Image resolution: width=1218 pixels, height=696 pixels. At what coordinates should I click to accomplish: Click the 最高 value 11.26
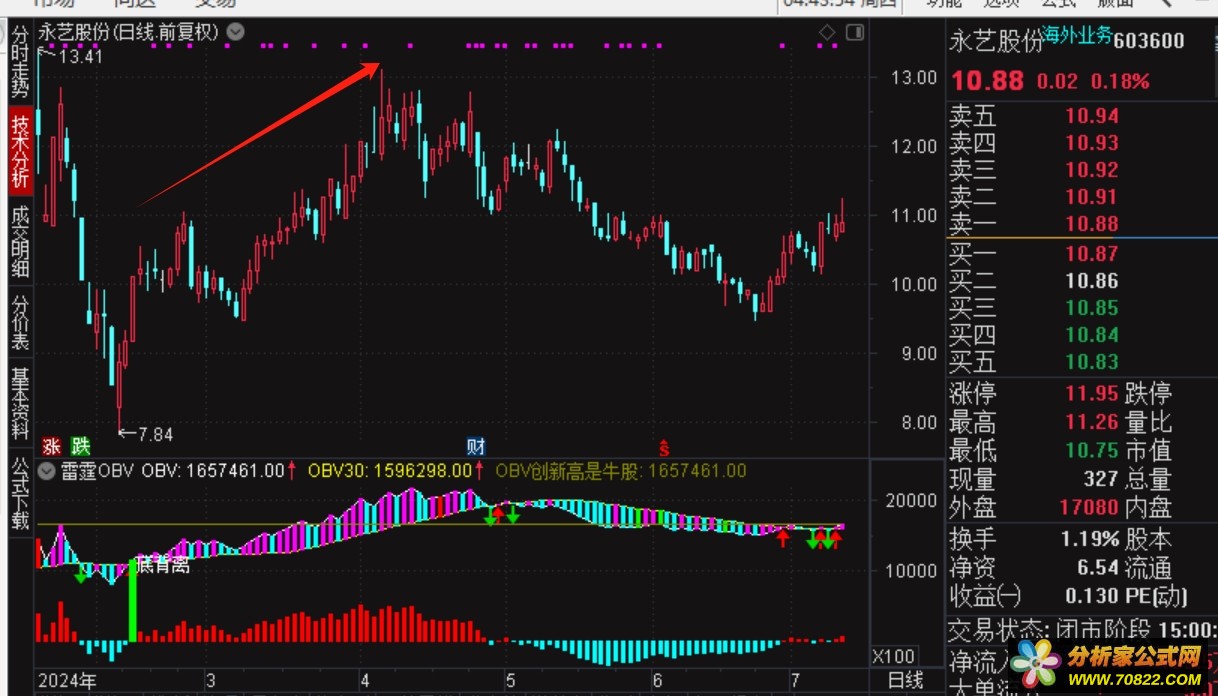1091,422
